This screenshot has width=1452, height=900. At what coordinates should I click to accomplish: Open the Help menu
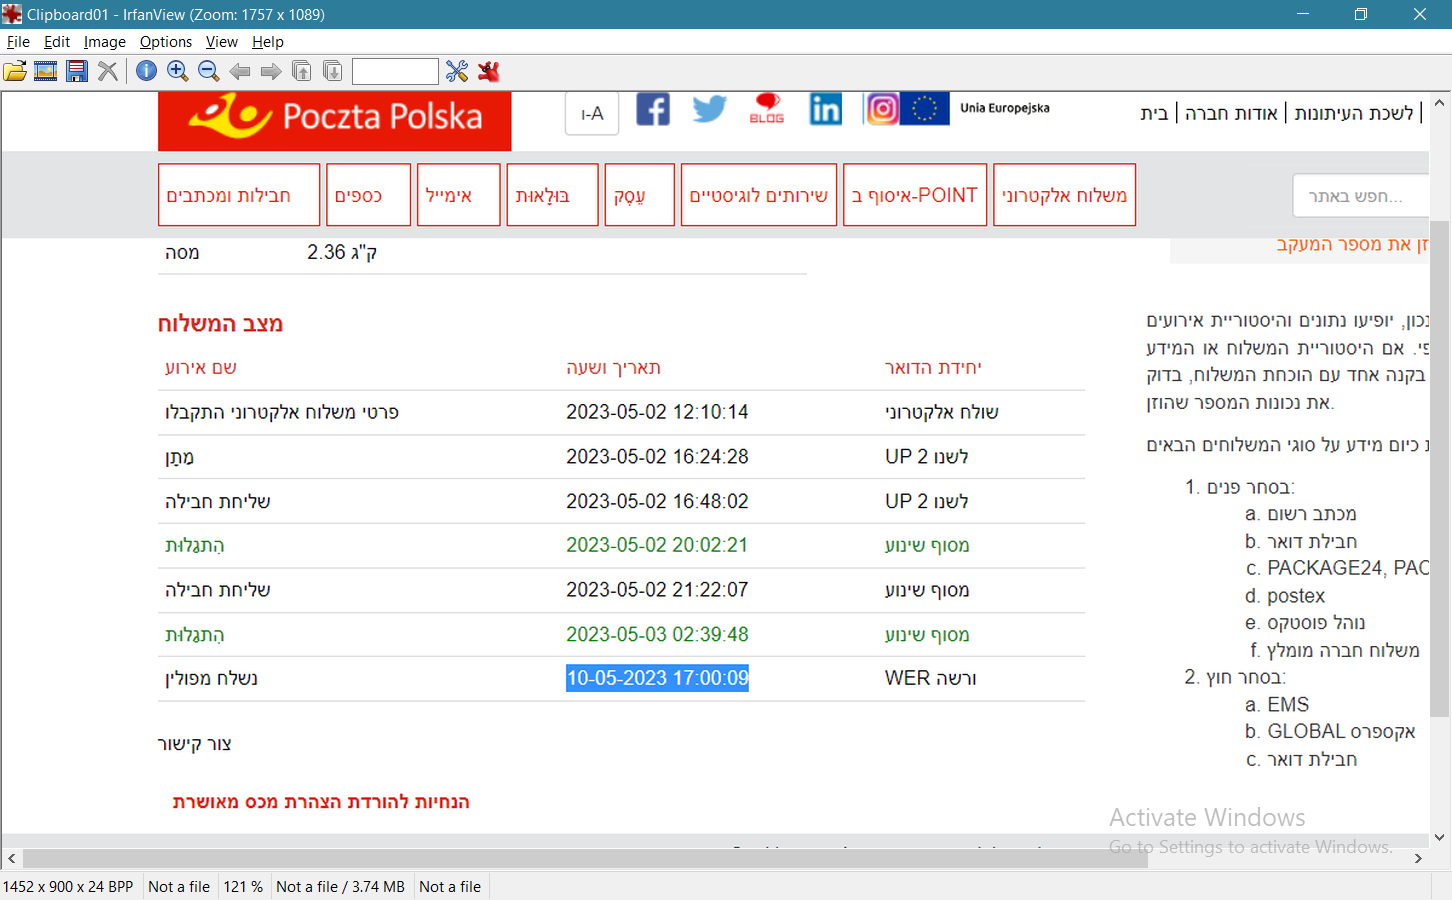[x=268, y=42]
